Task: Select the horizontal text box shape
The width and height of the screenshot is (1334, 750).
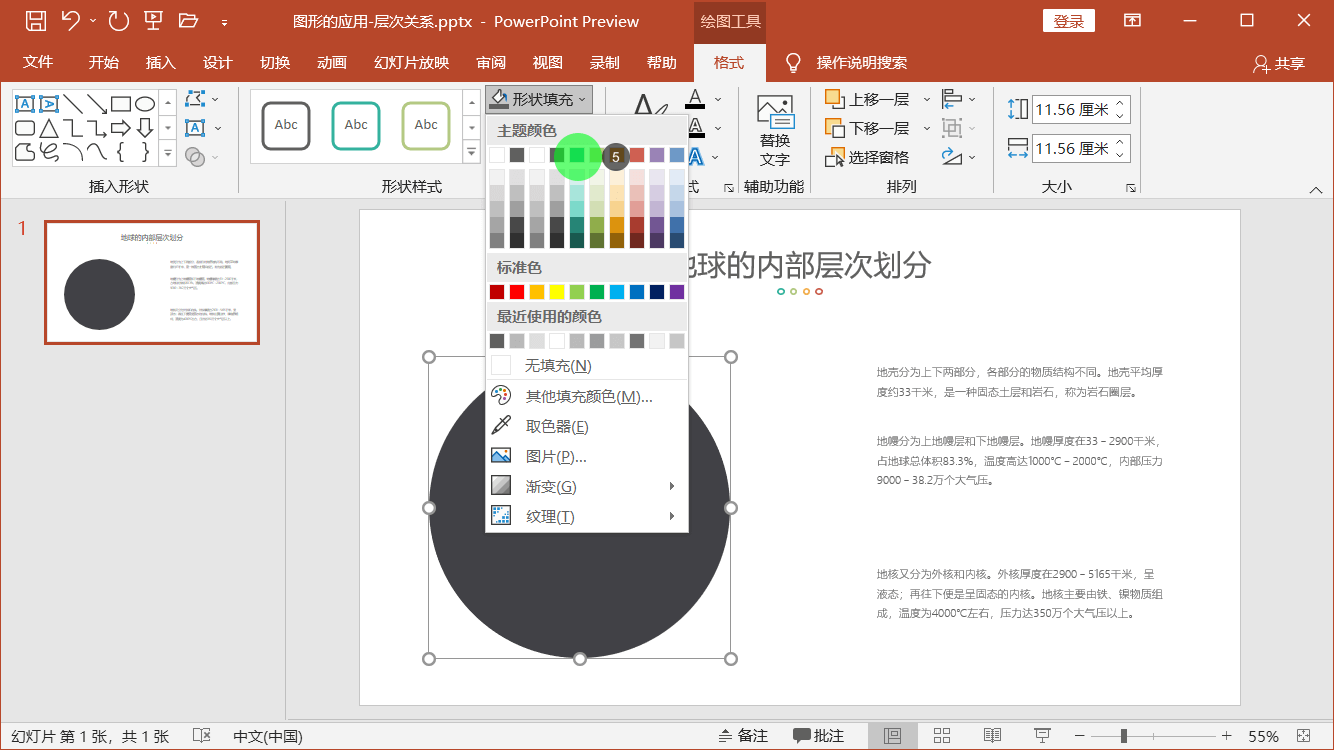Action: 25,103
